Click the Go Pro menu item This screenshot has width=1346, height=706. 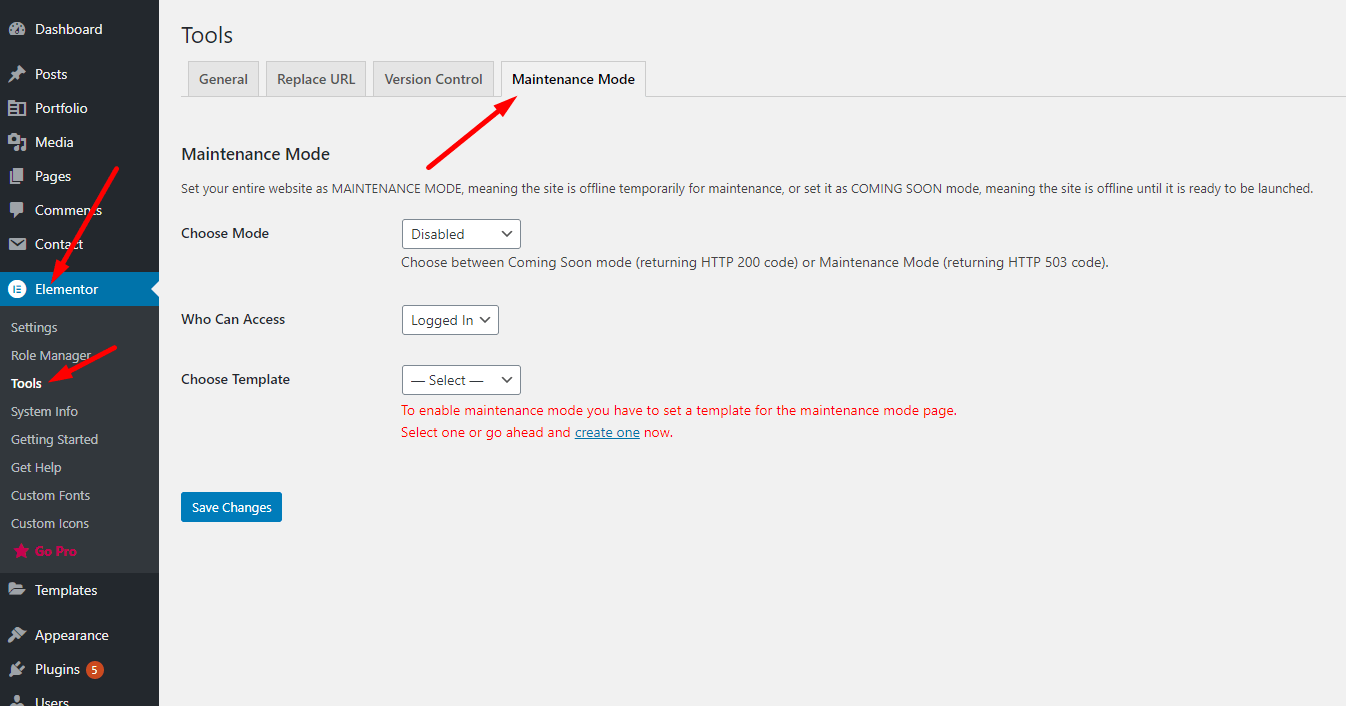pyautogui.click(x=55, y=552)
